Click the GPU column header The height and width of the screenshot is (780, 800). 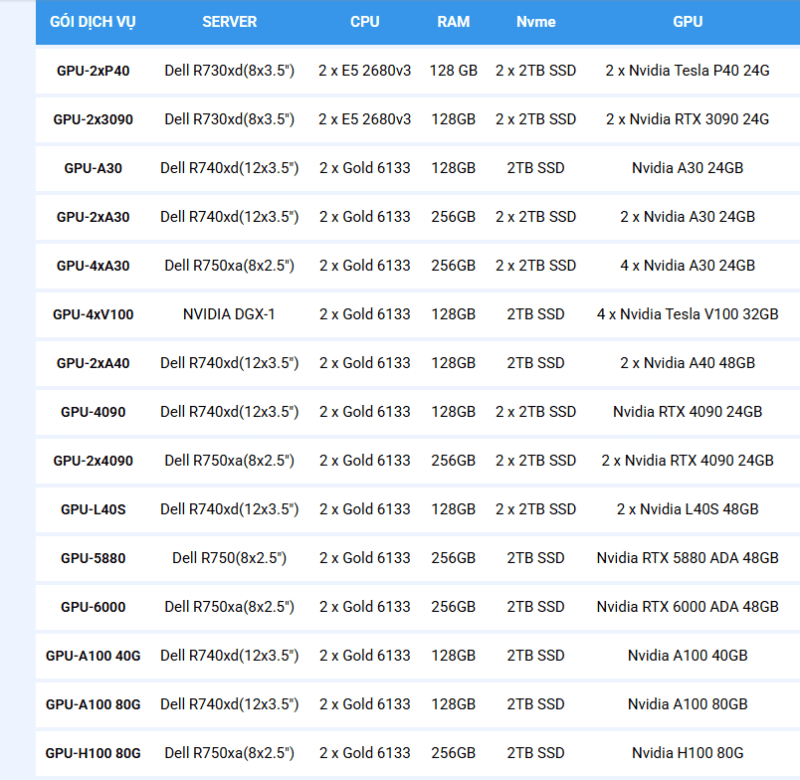pos(688,22)
